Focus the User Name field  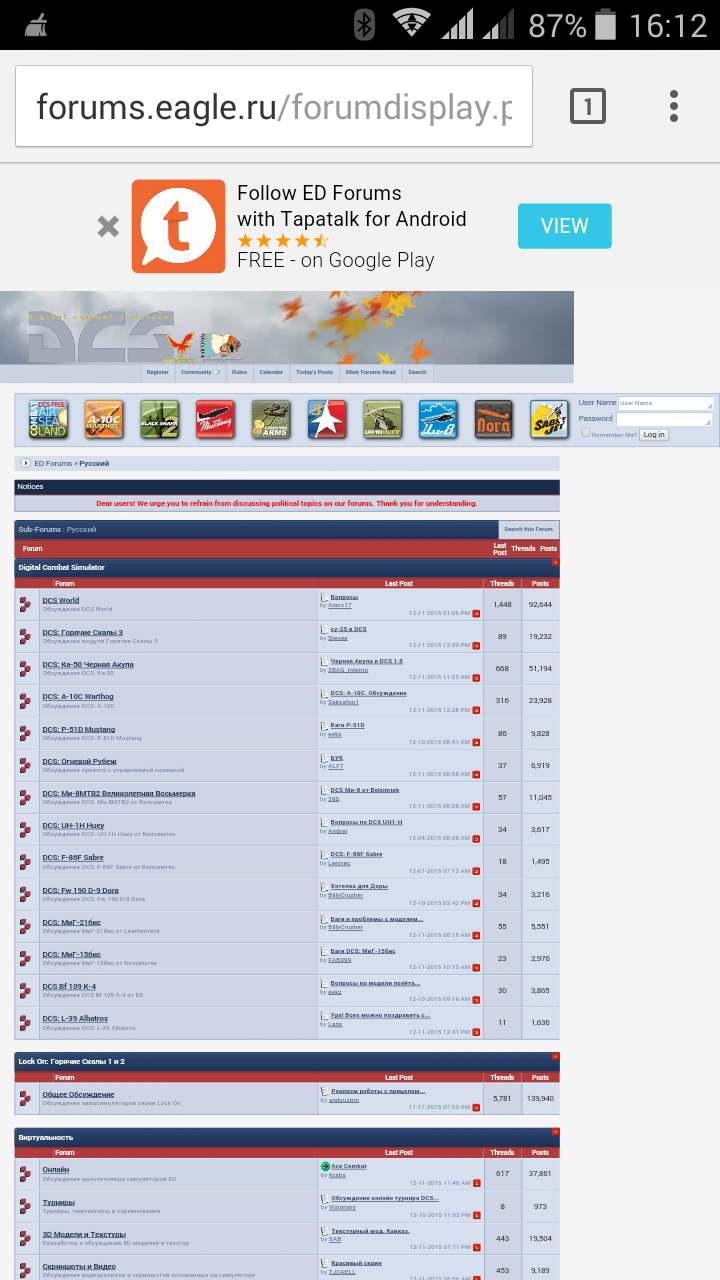coord(665,403)
